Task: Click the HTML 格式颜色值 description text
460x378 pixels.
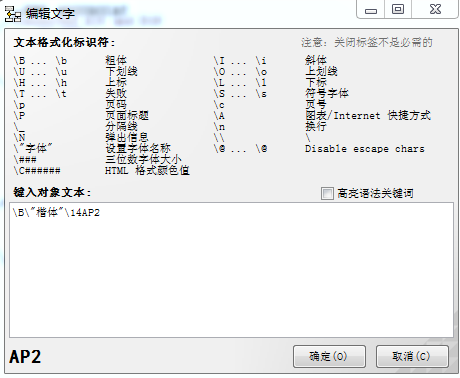Action: click(147, 170)
